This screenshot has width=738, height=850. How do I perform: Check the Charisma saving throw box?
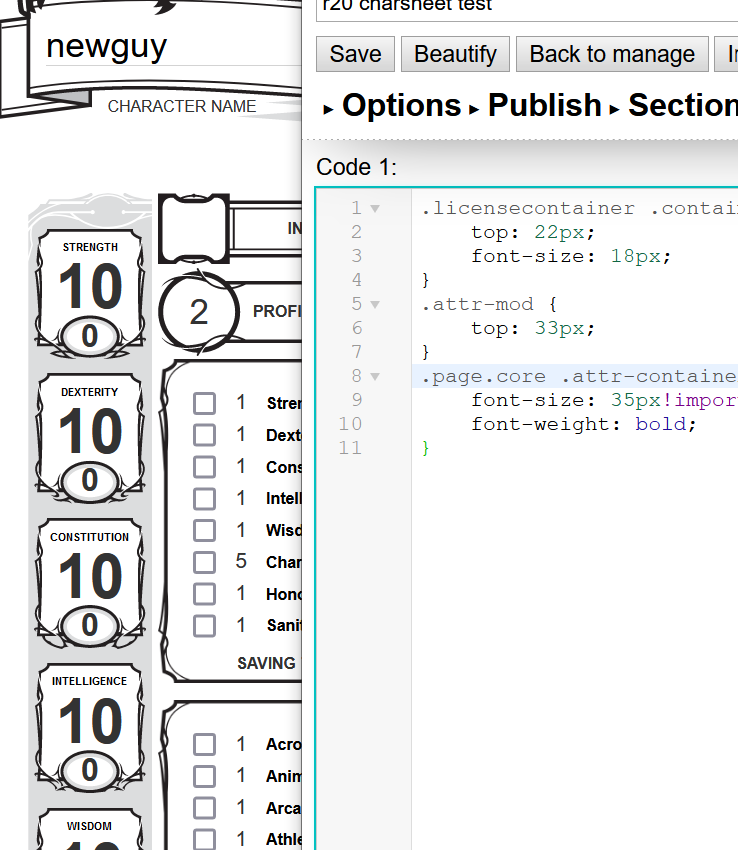coord(205,562)
